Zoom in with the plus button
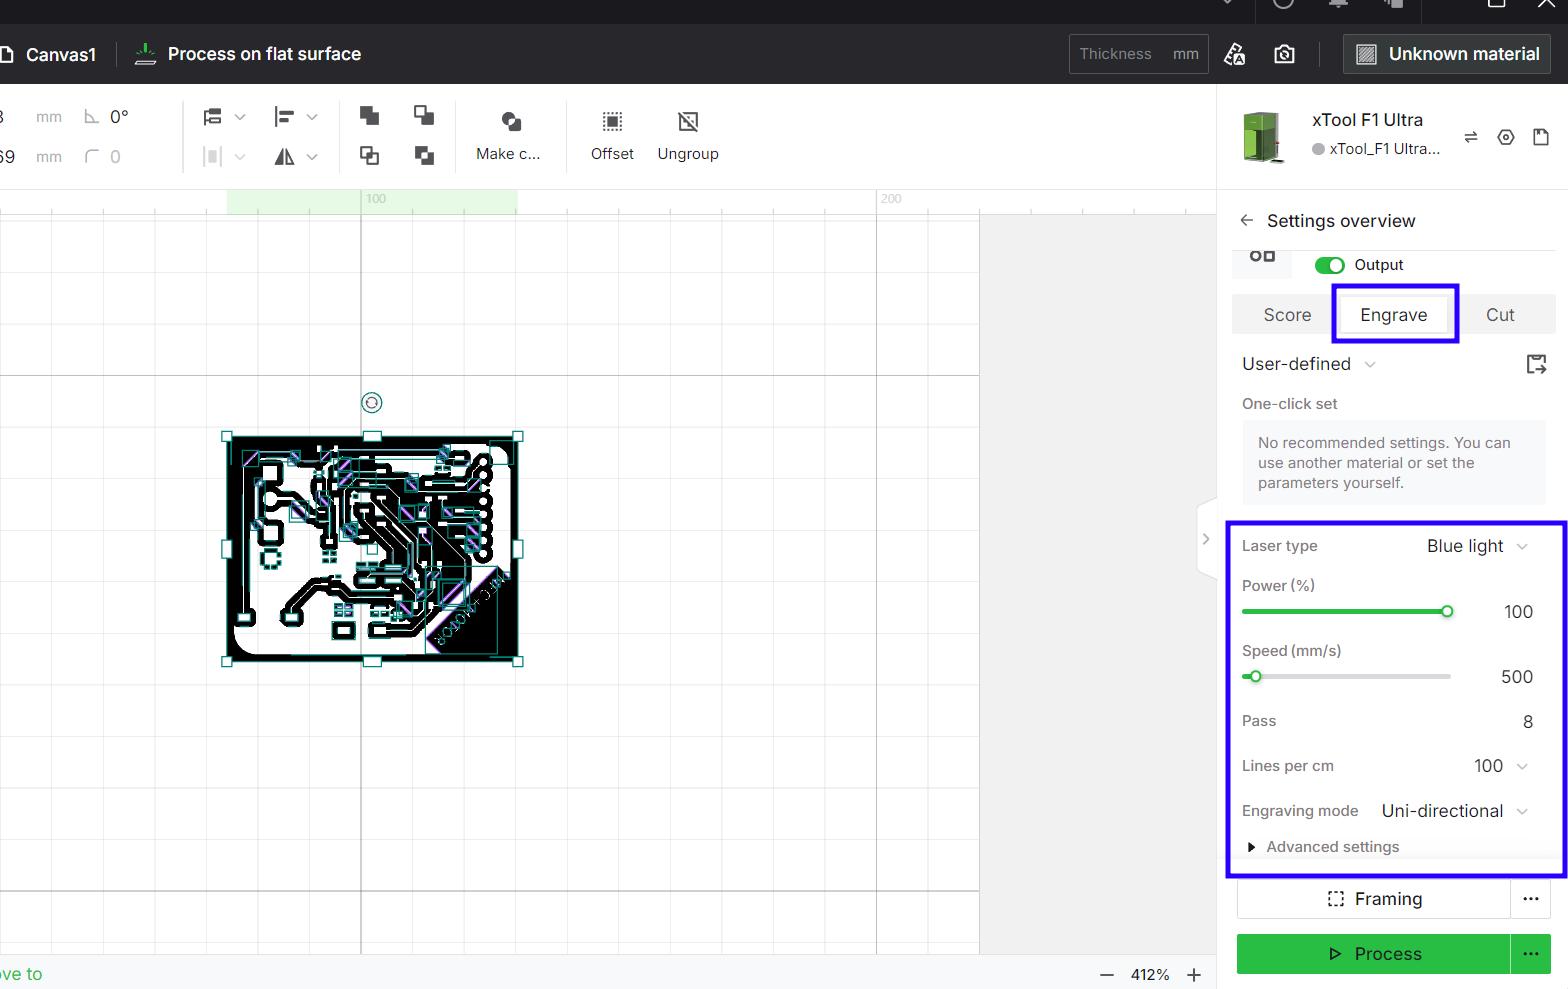1568x989 pixels. pyautogui.click(x=1194, y=975)
